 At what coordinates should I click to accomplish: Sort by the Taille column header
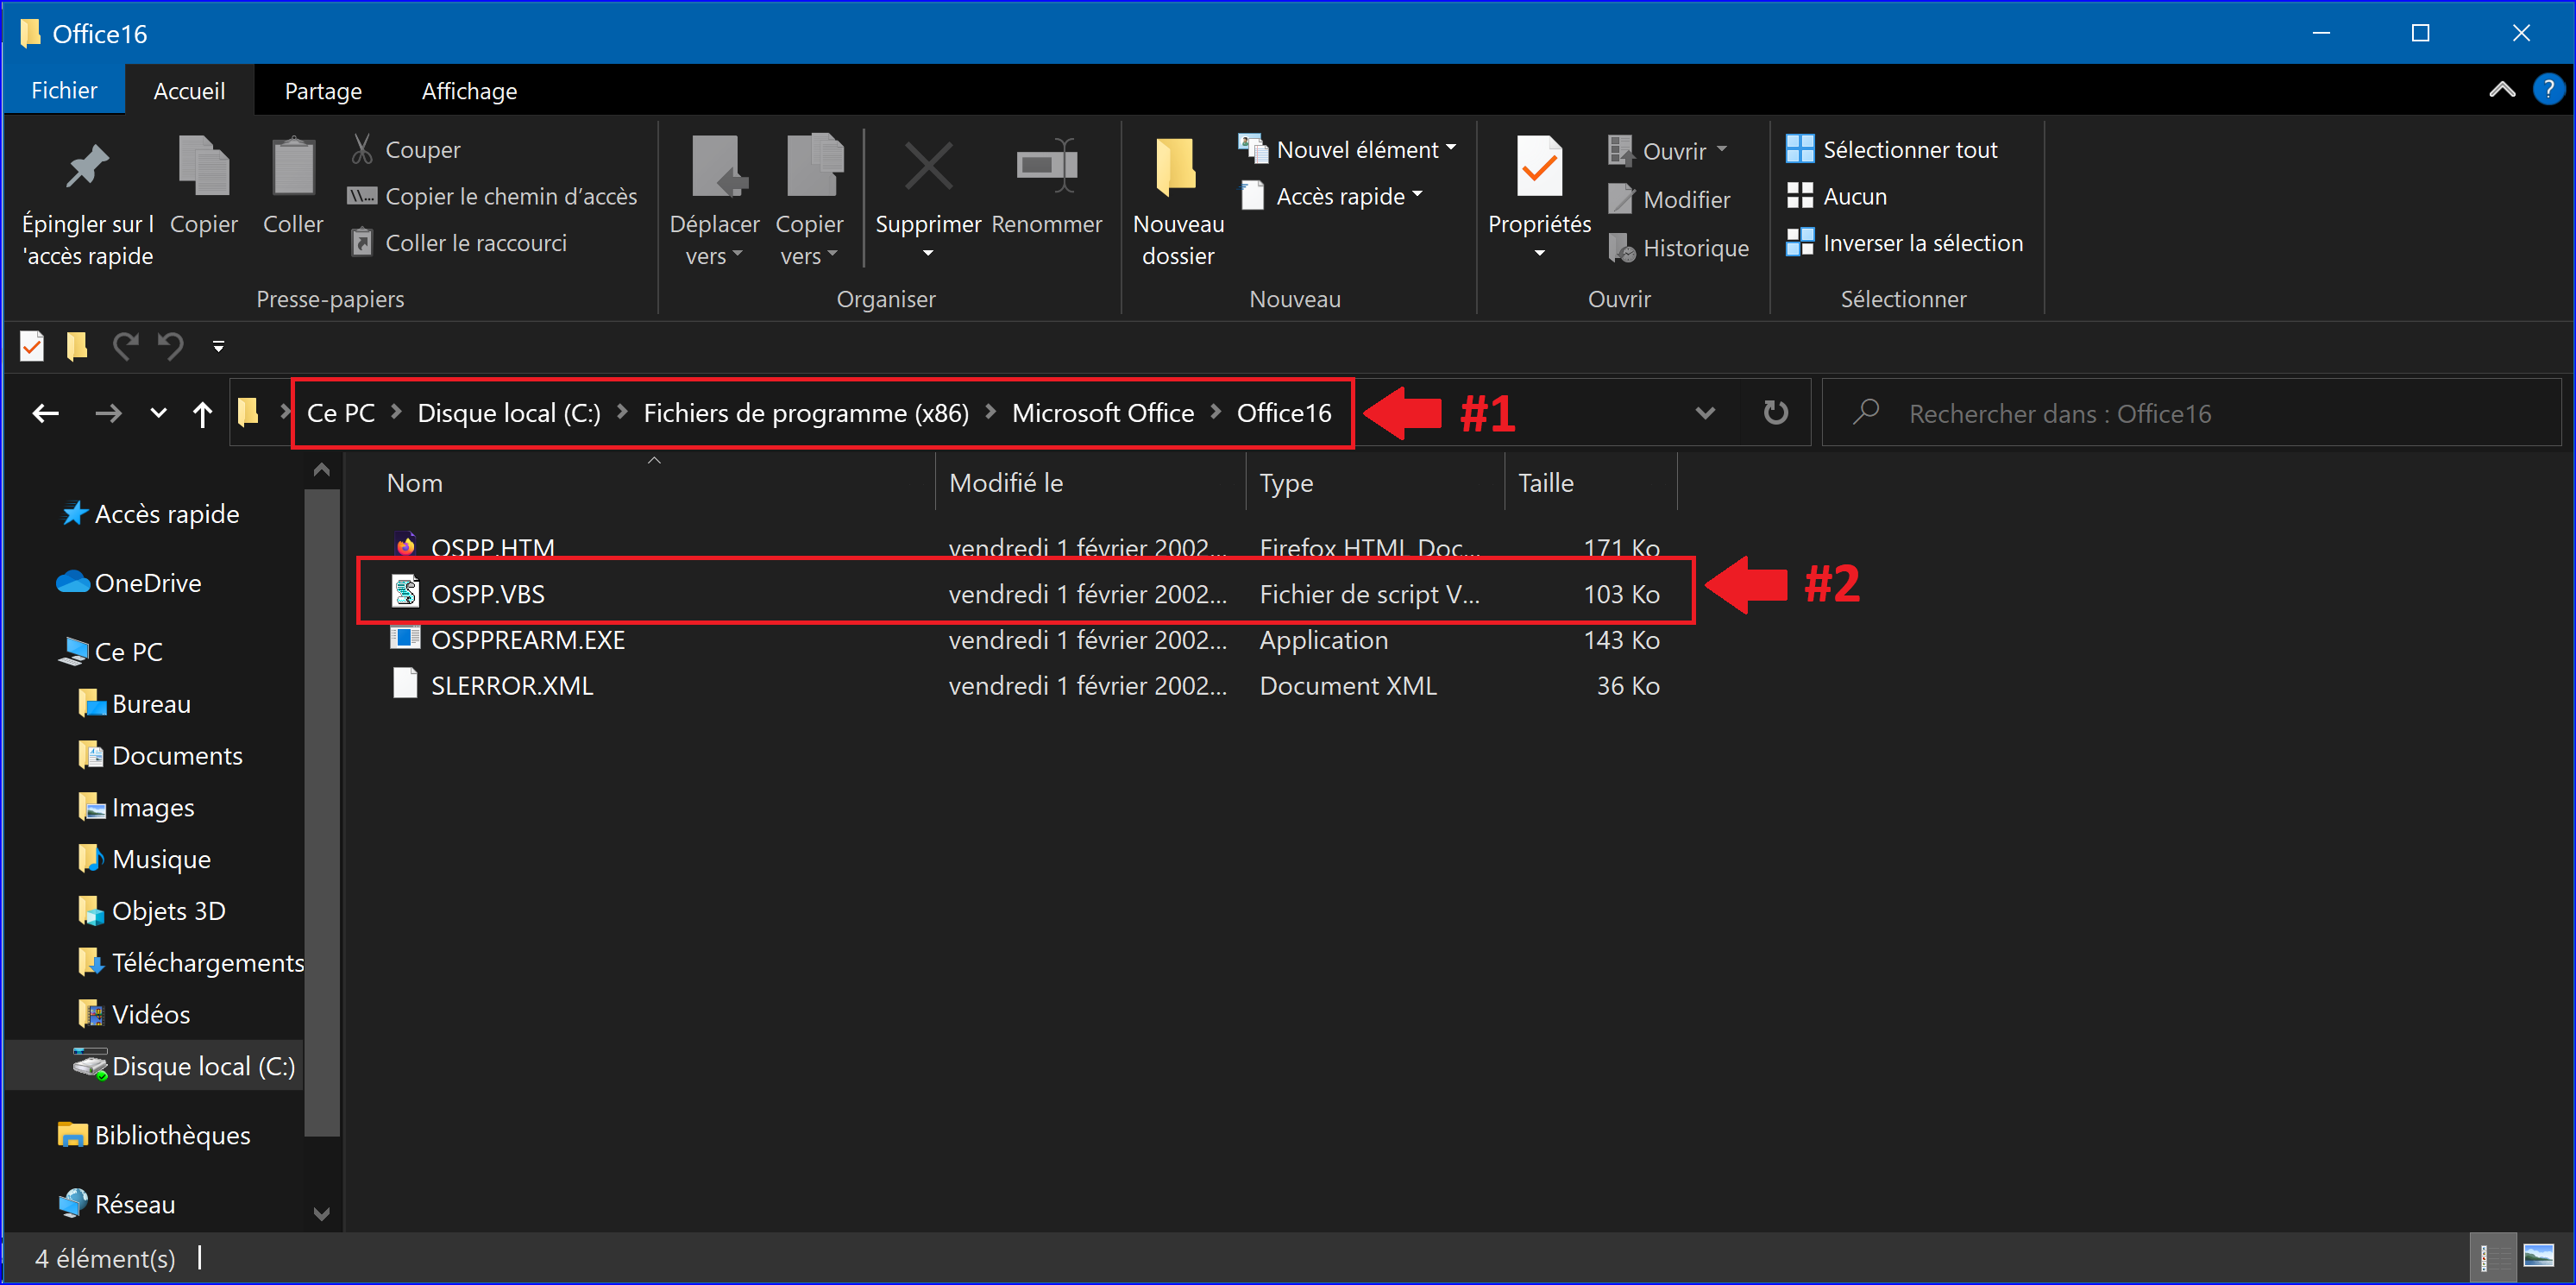(1590, 483)
